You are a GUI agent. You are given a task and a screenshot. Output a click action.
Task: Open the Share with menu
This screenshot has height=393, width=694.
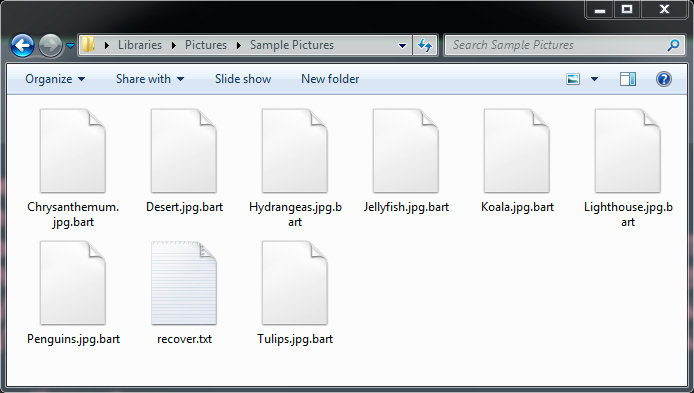coord(150,79)
